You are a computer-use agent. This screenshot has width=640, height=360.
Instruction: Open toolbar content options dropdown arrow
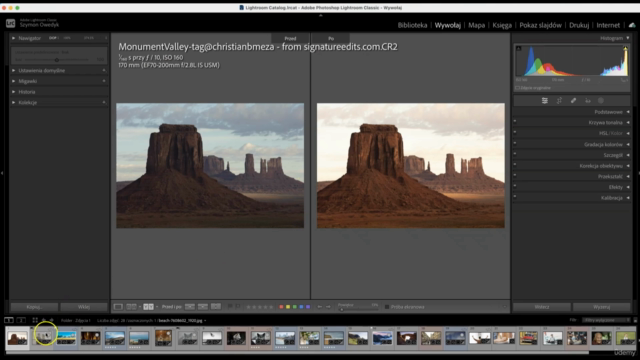point(504,307)
